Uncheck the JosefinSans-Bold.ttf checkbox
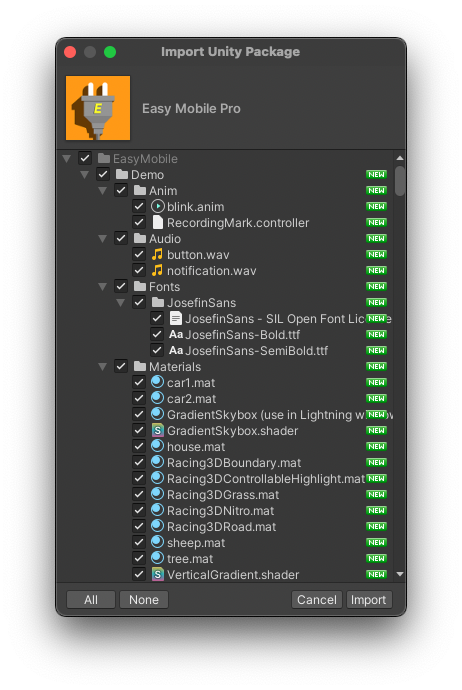Image resolution: width=462 pixels, height=690 pixels. click(x=157, y=334)
